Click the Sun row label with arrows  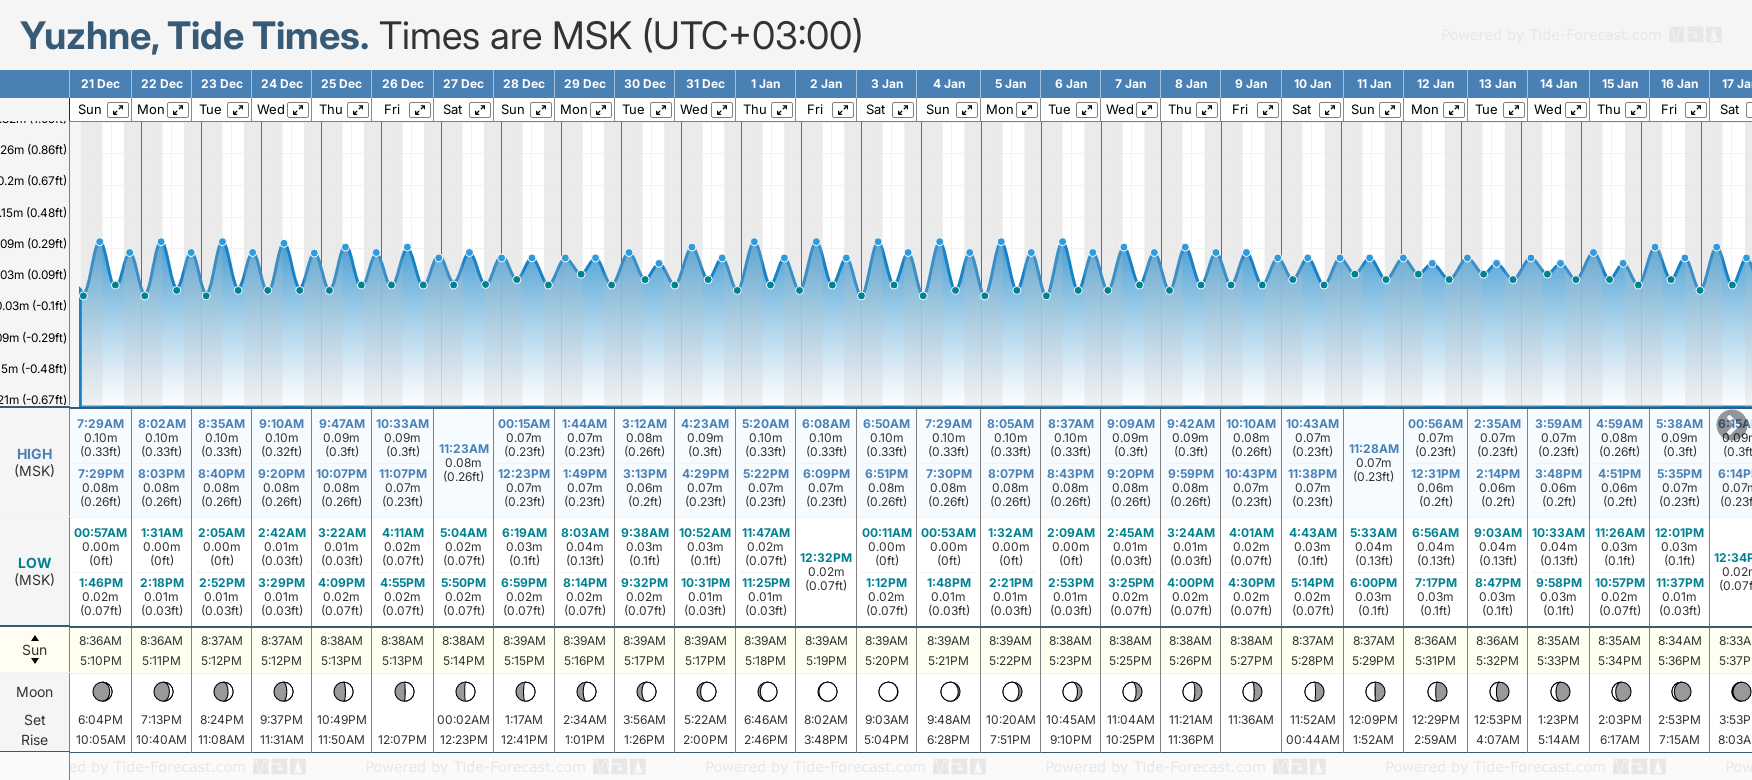[35, 650]
